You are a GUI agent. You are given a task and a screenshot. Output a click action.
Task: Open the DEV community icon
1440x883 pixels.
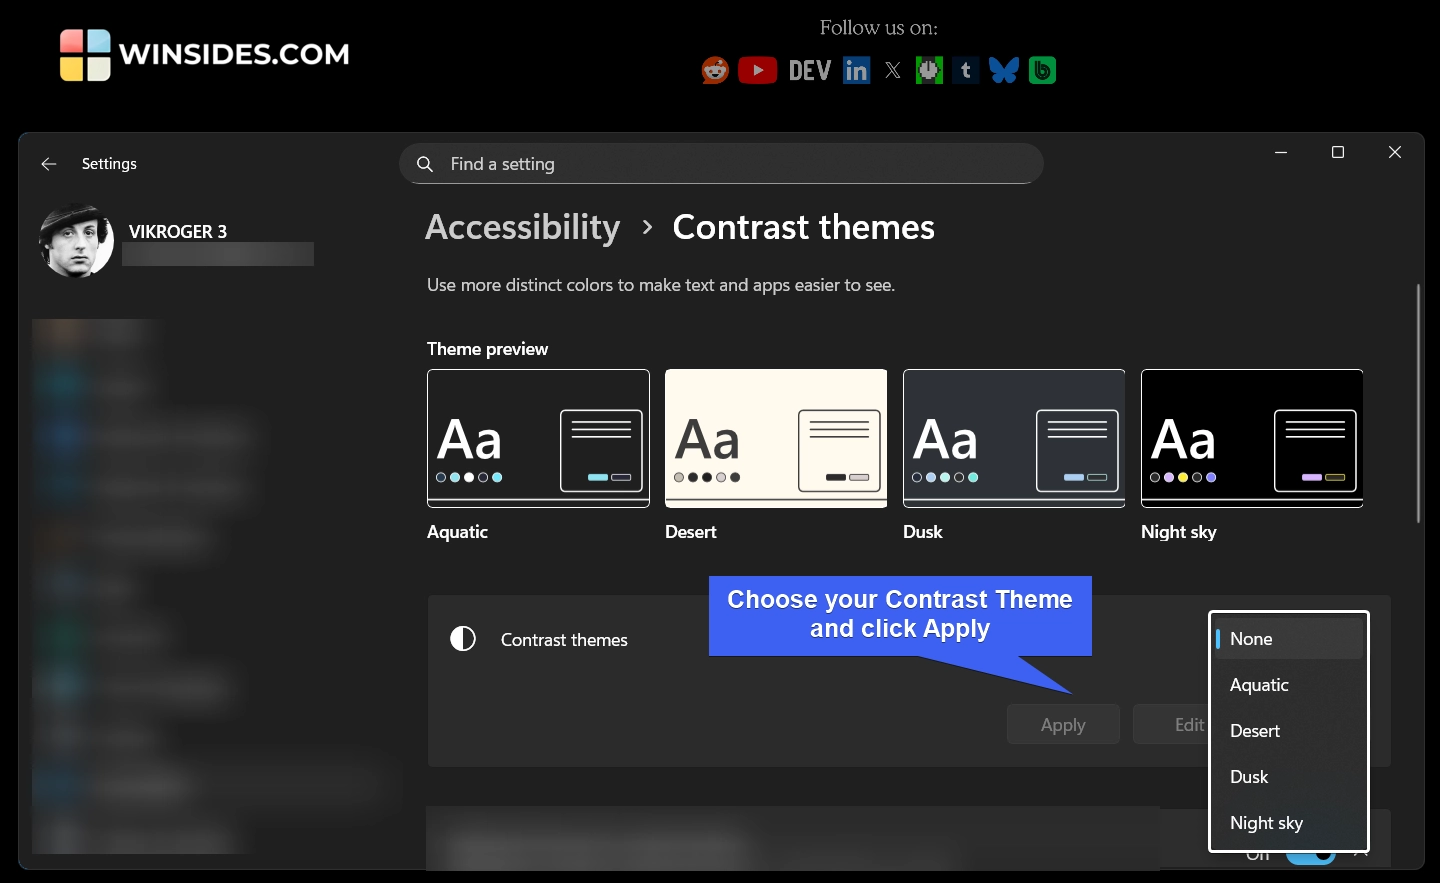click(810, 70)
